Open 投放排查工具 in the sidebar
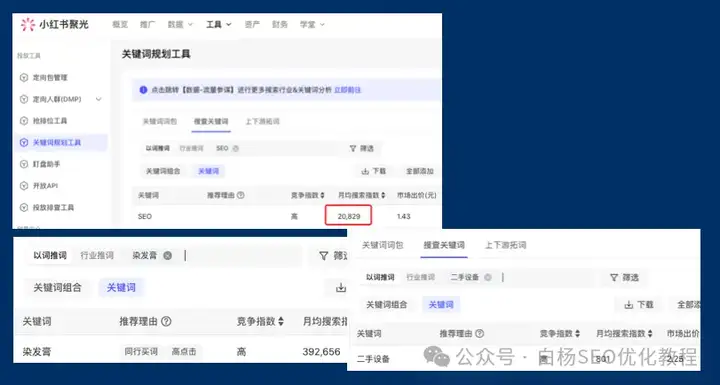 [x=47, y=207]
